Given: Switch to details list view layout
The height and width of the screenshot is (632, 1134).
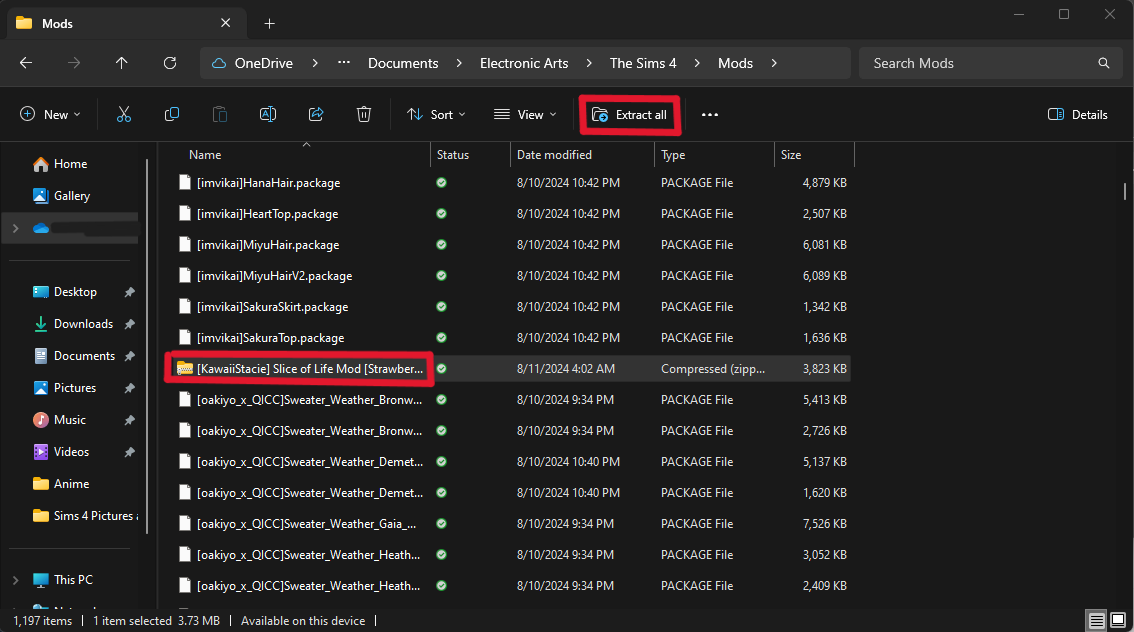Looking at the screenshot, I should click(x=1096, y=621).
